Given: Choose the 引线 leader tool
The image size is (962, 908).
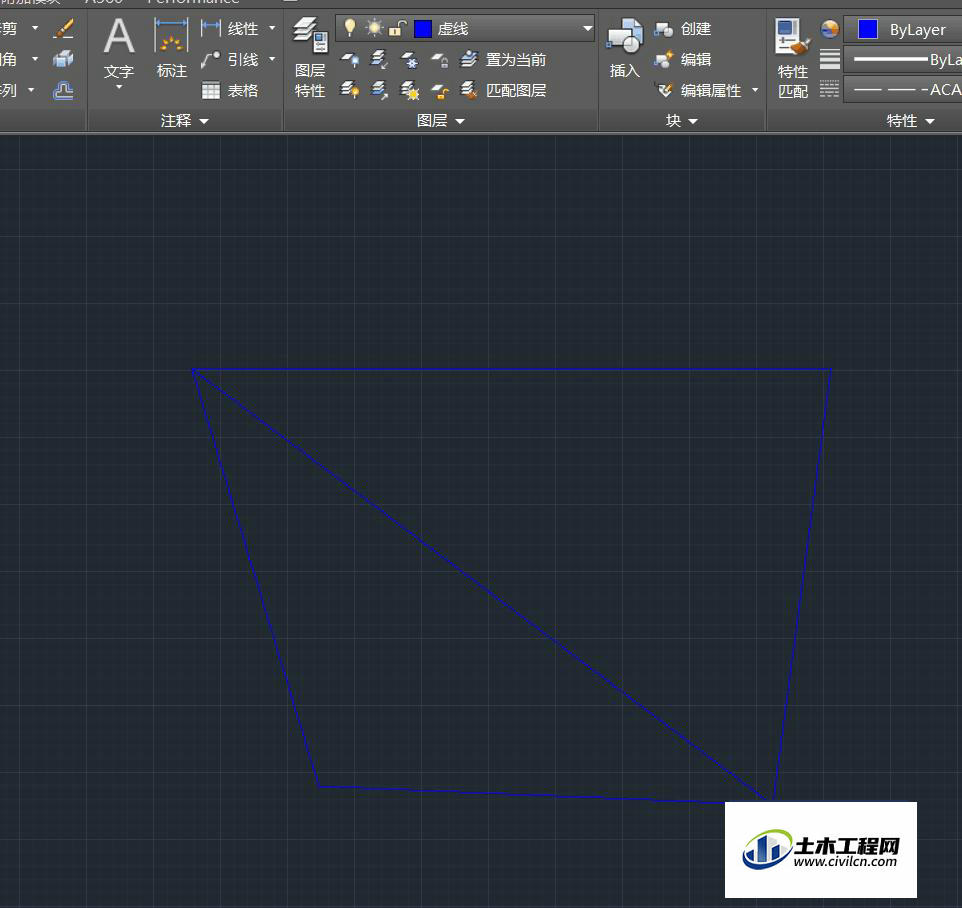Looking at the screenshot, I should coord(230,60).
